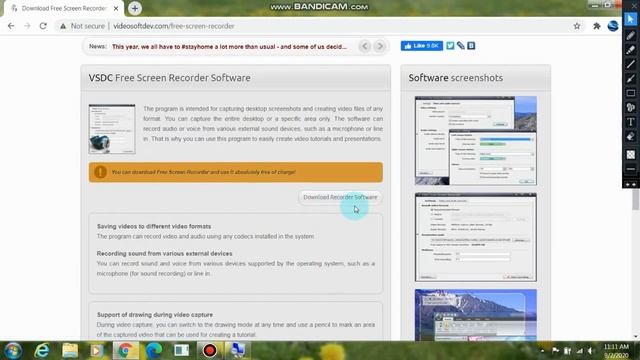This screenshot has width=640, height=360.
Task: Collapse the Bandicam drawing toolbar
Action: point(631,184)
